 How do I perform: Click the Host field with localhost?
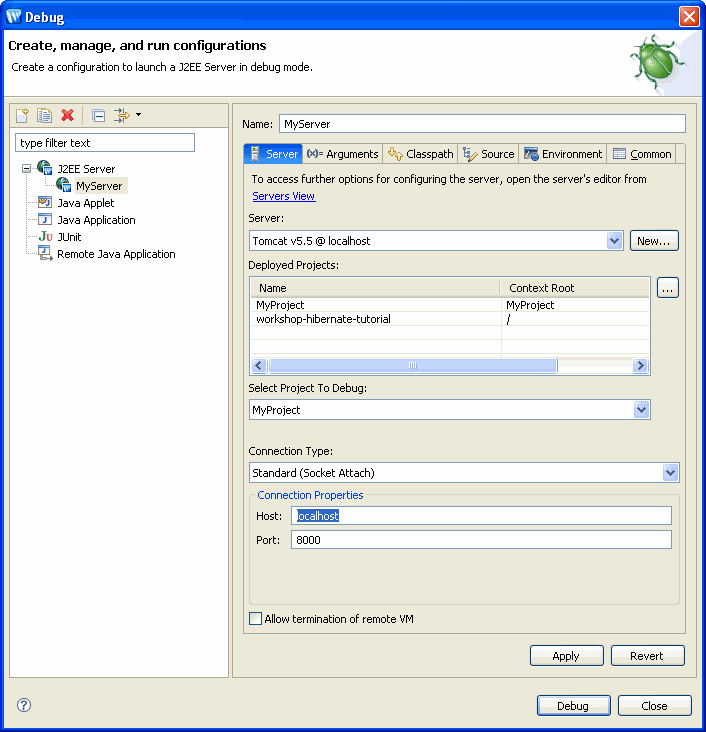pos(481,516)
